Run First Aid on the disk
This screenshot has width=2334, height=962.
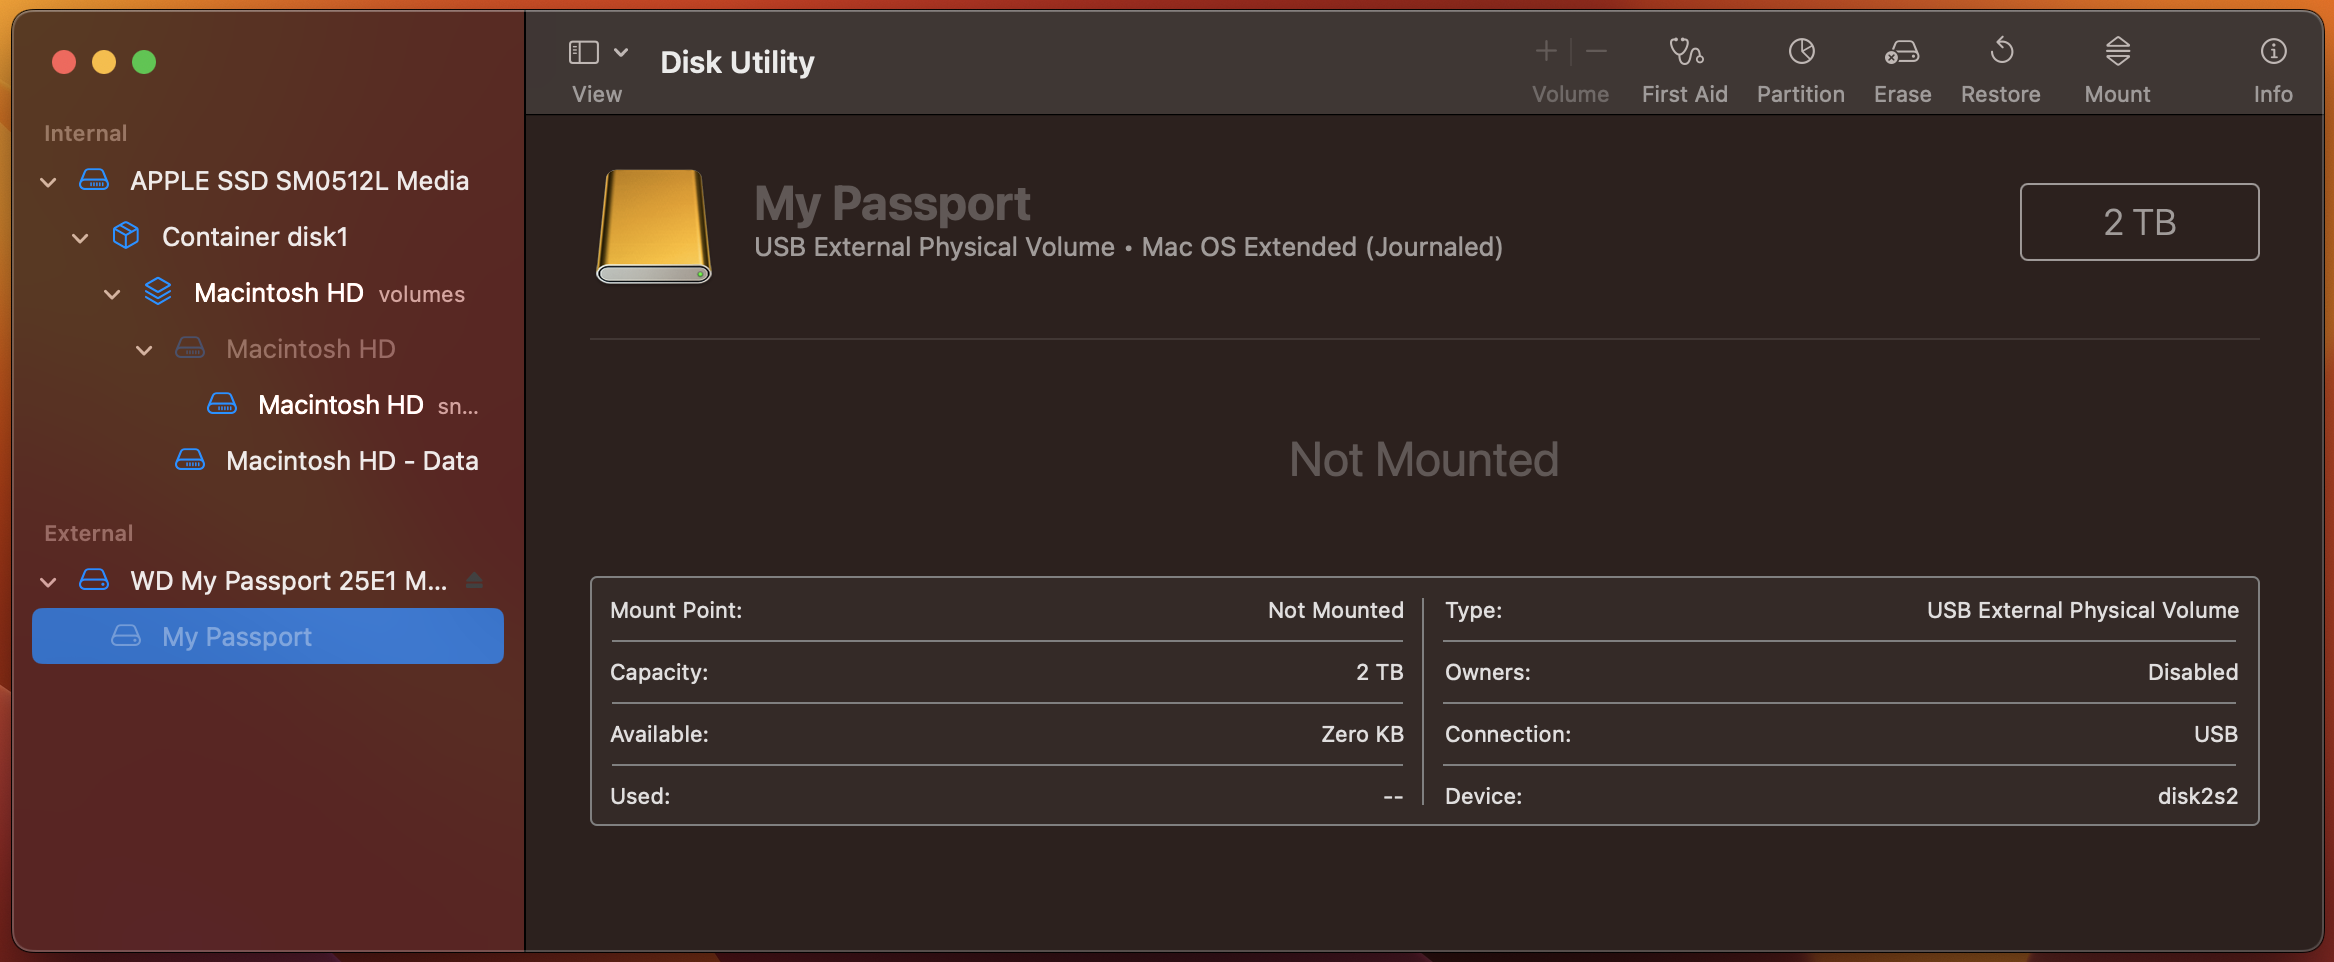tap(1685, 52)
